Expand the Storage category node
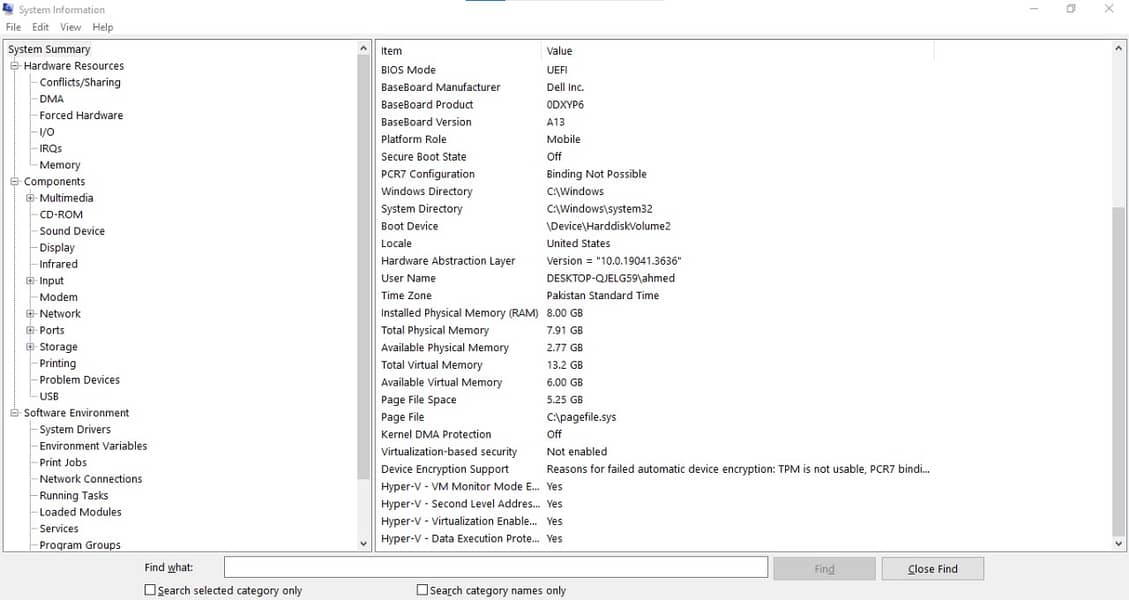The height and width of the screenshot is (600, 1129). click(x=31, y=347)
